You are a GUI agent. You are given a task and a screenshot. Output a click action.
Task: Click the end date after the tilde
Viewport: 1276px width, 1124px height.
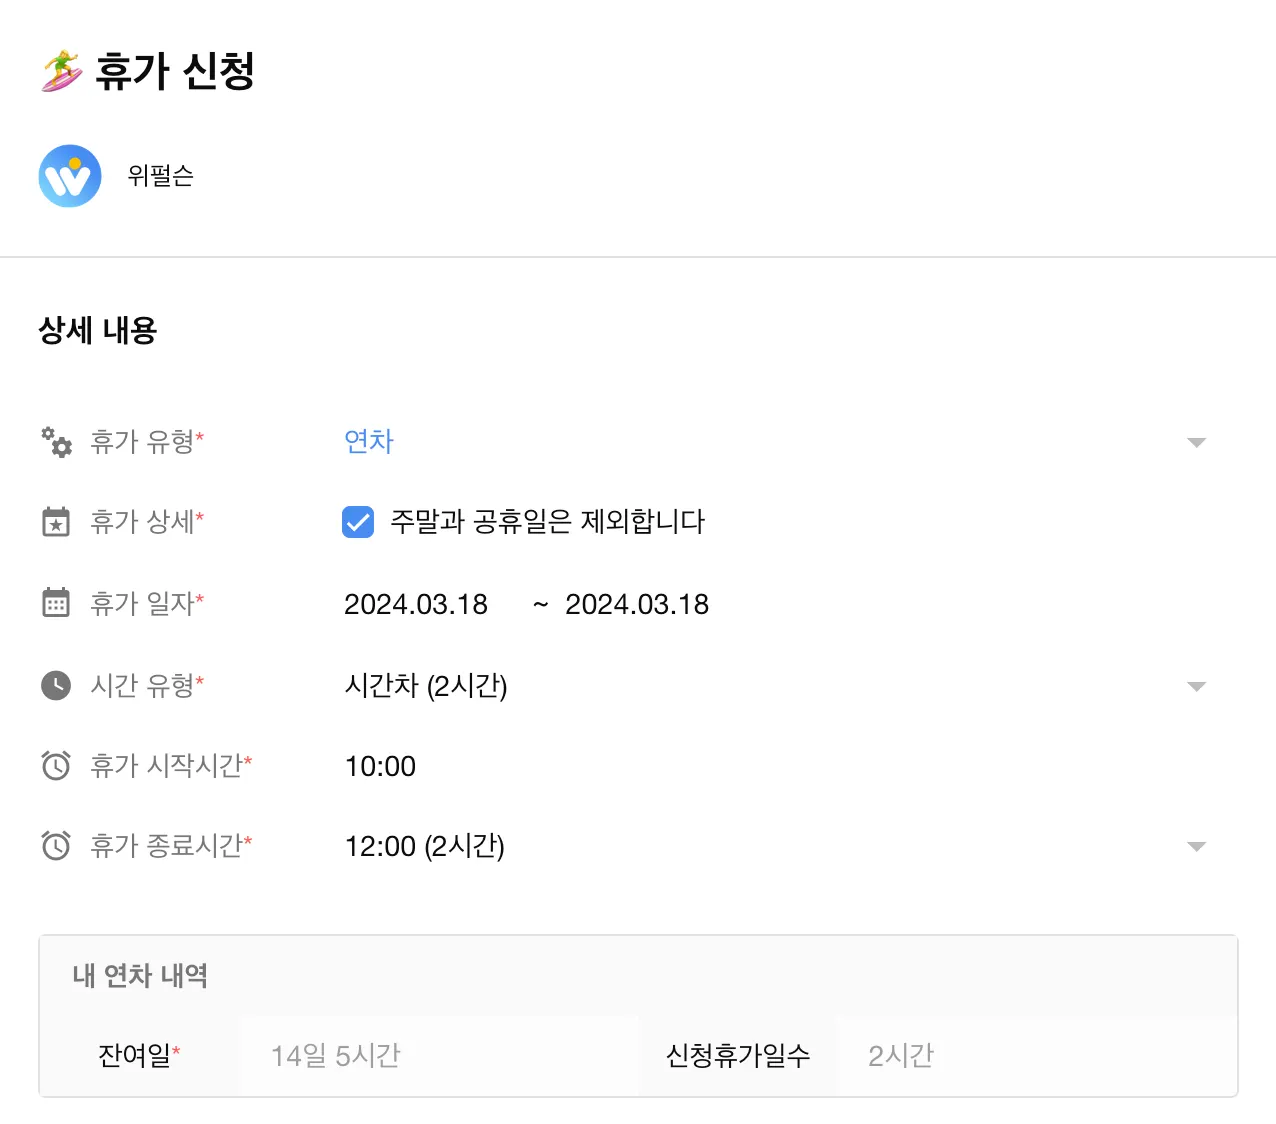[637, 604]
